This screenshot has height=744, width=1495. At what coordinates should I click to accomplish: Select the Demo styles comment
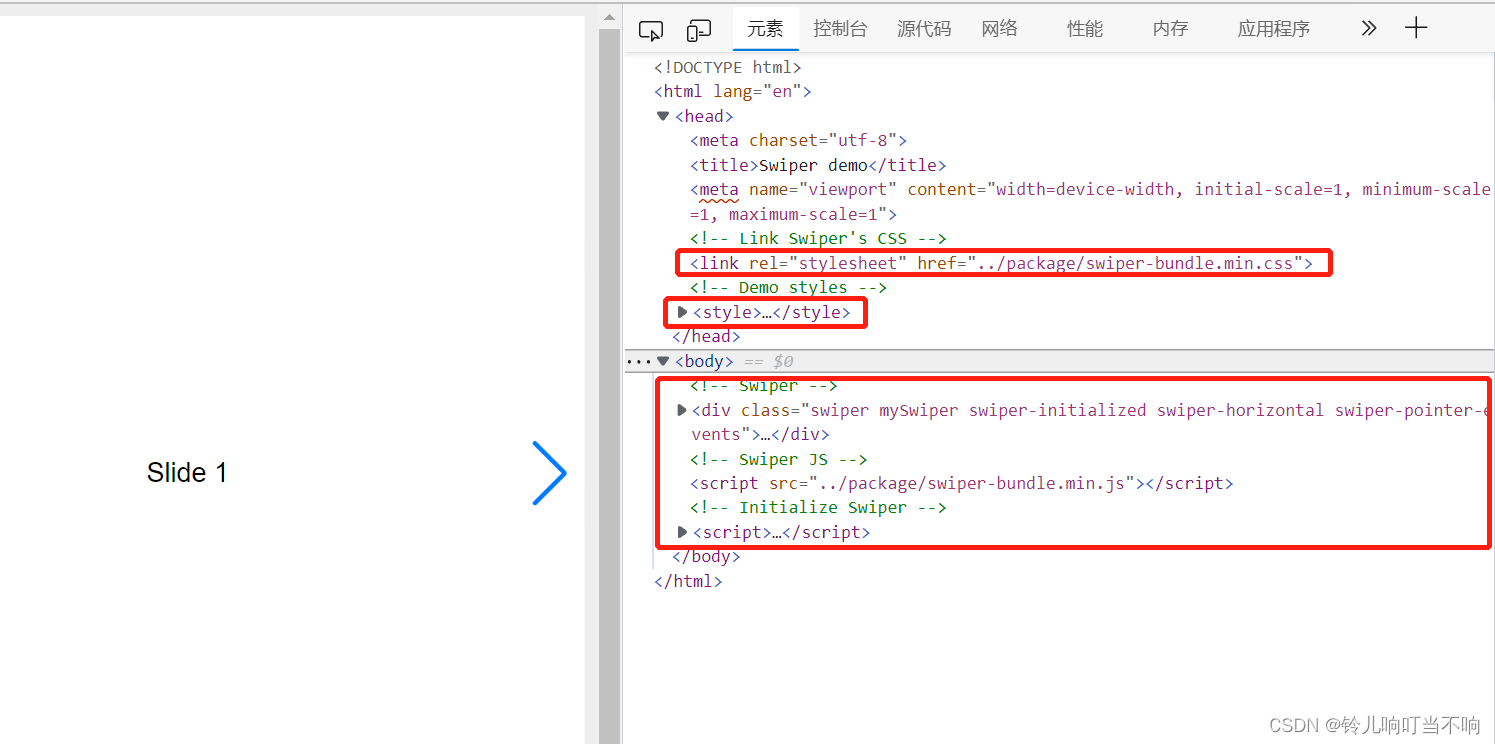click(x=788, y=287)
